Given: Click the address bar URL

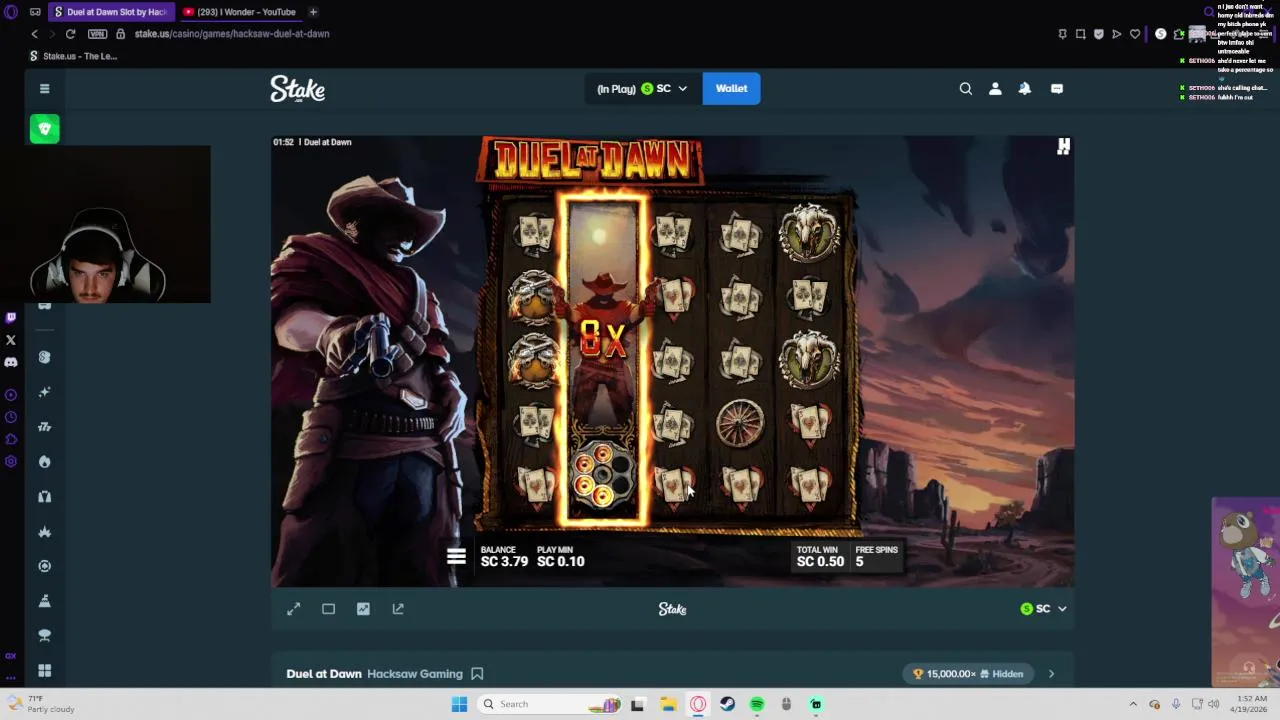Looking at the screenshot, I should (x=232, y=34).
